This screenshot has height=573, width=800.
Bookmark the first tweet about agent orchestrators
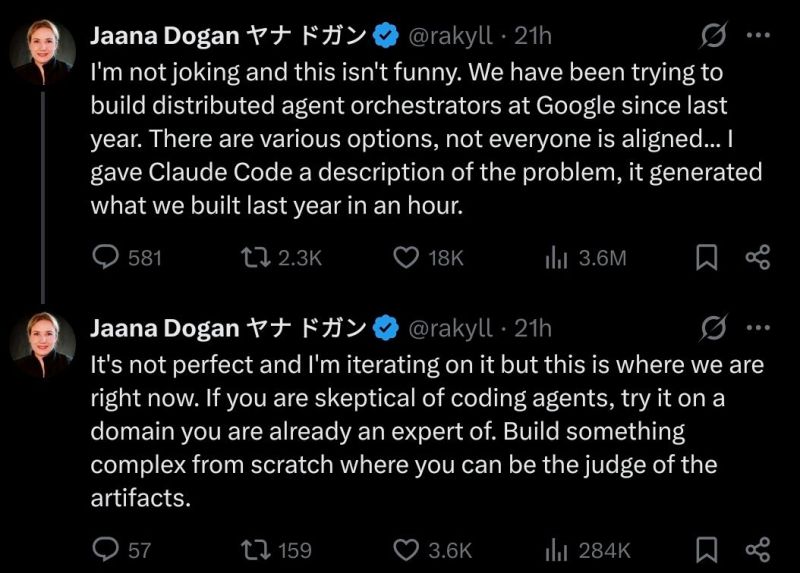[x=706, y=257]
